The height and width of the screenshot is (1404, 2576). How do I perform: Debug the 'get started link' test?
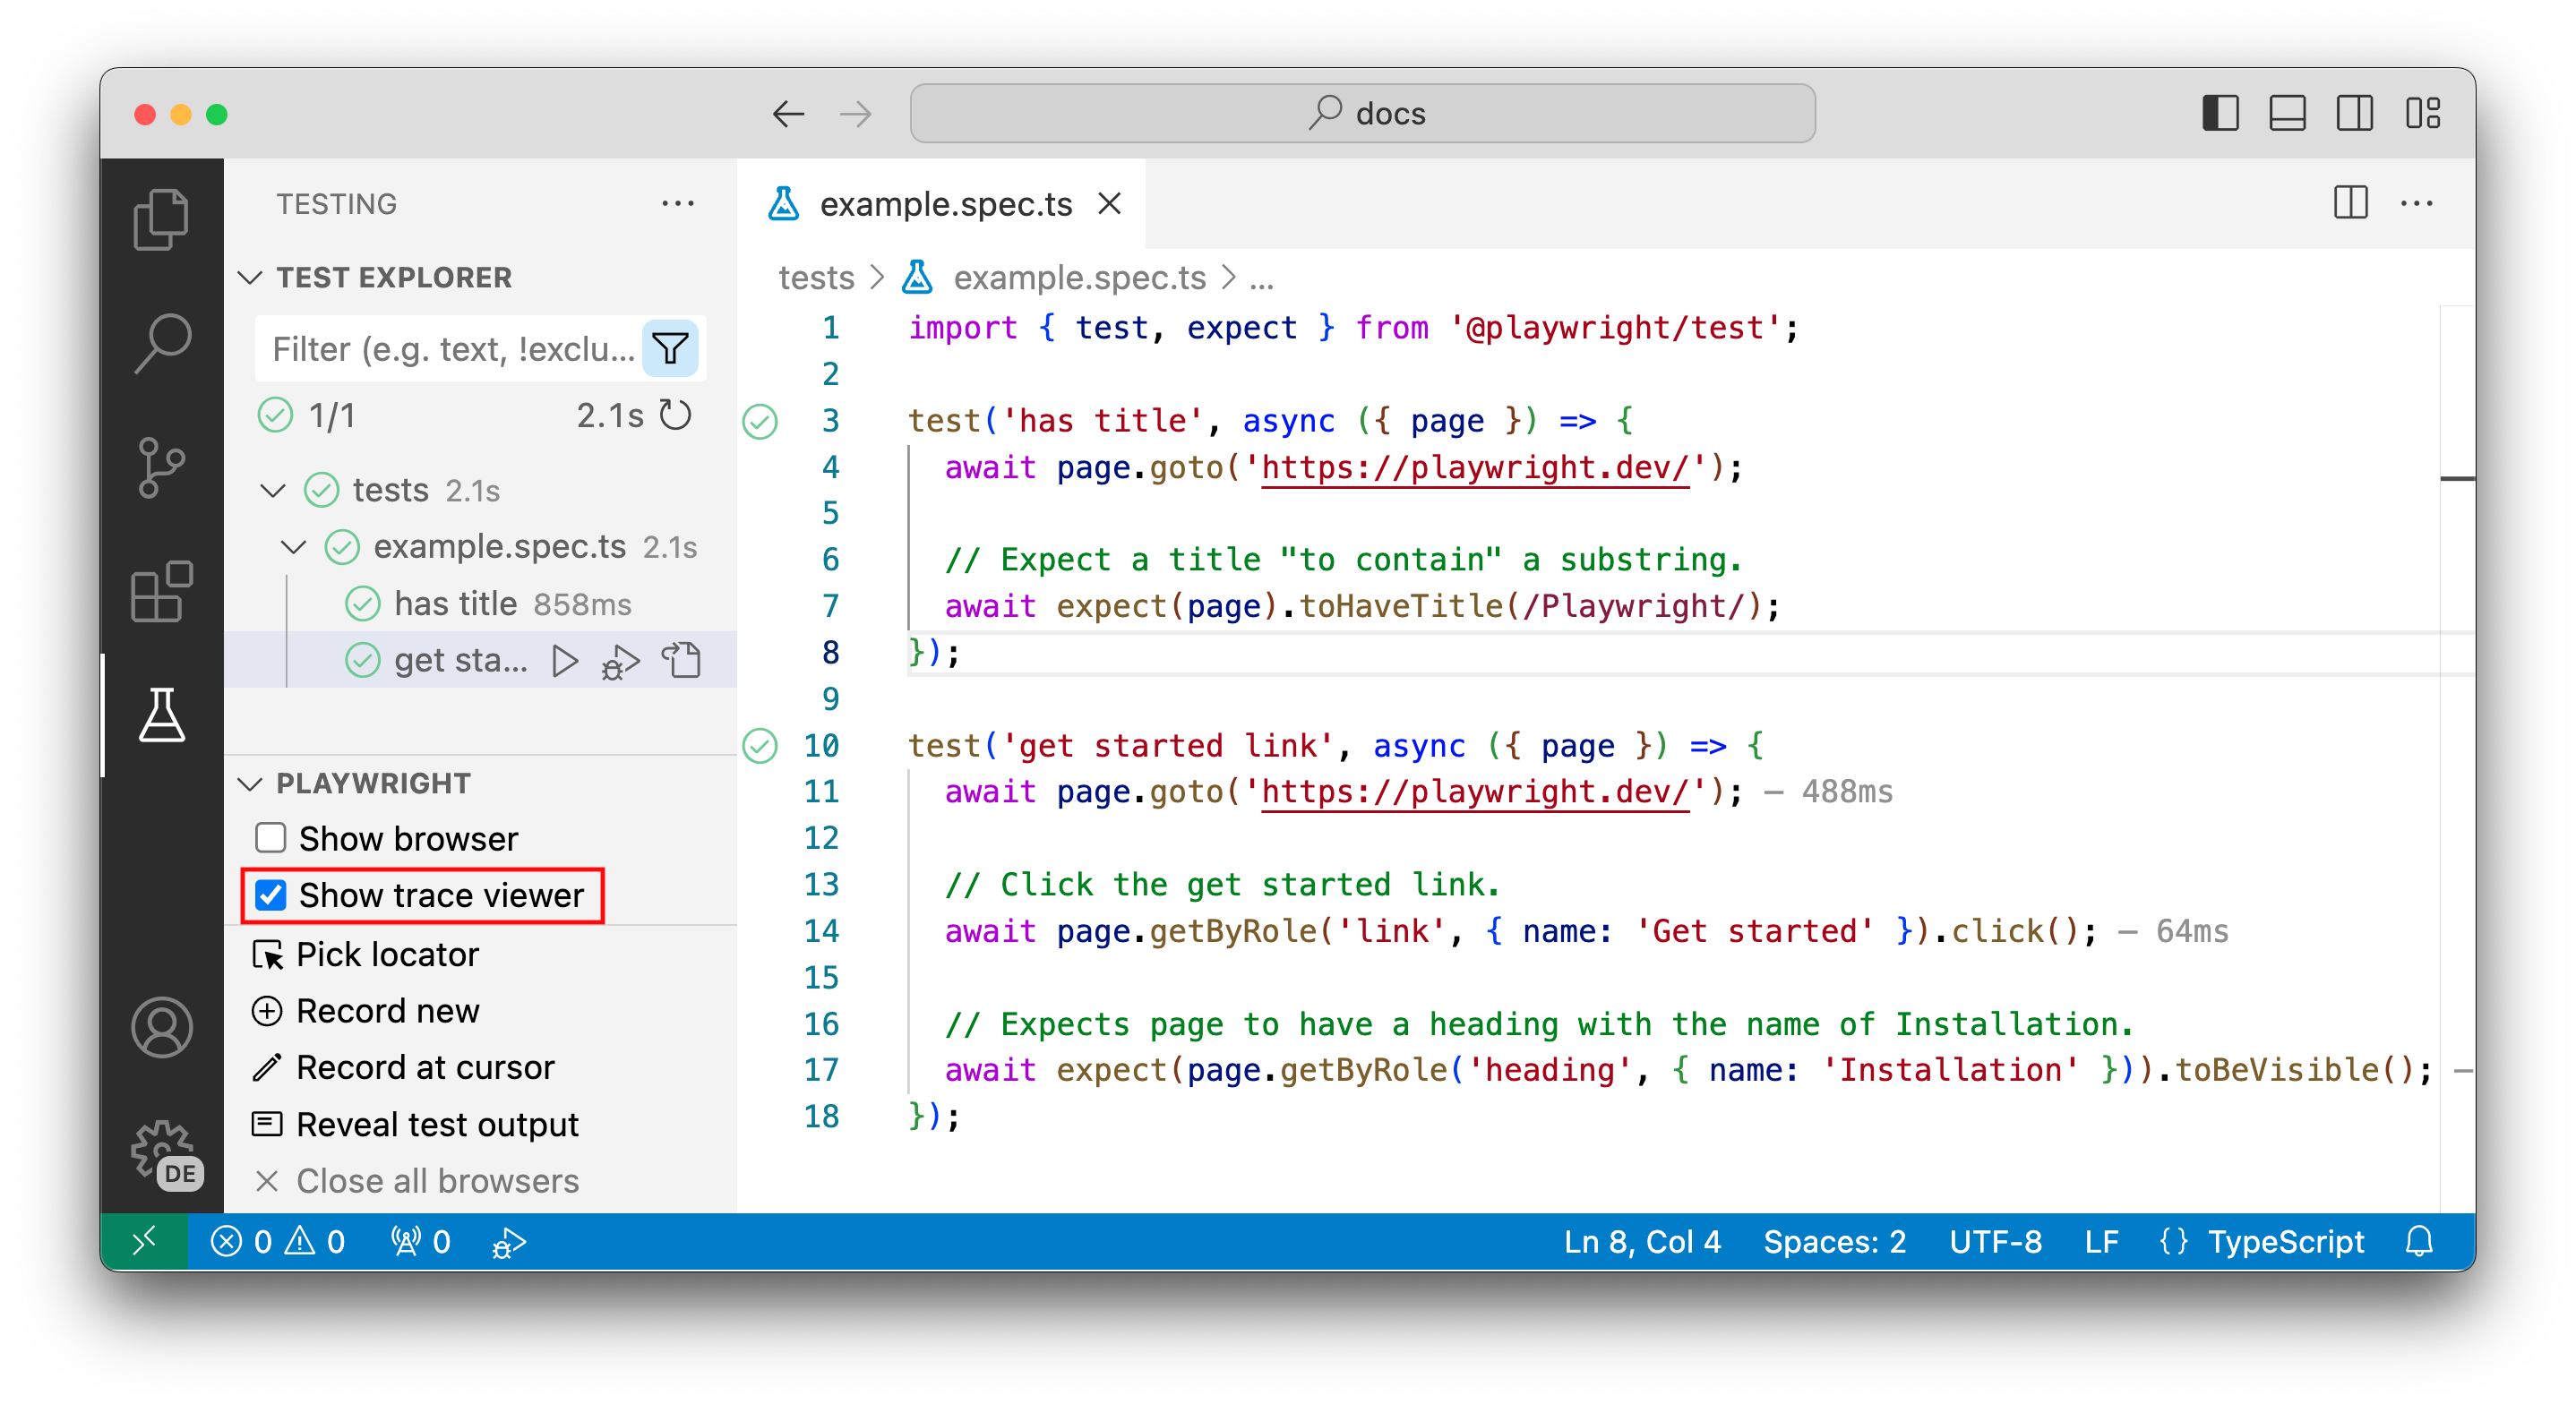[620, 661]
